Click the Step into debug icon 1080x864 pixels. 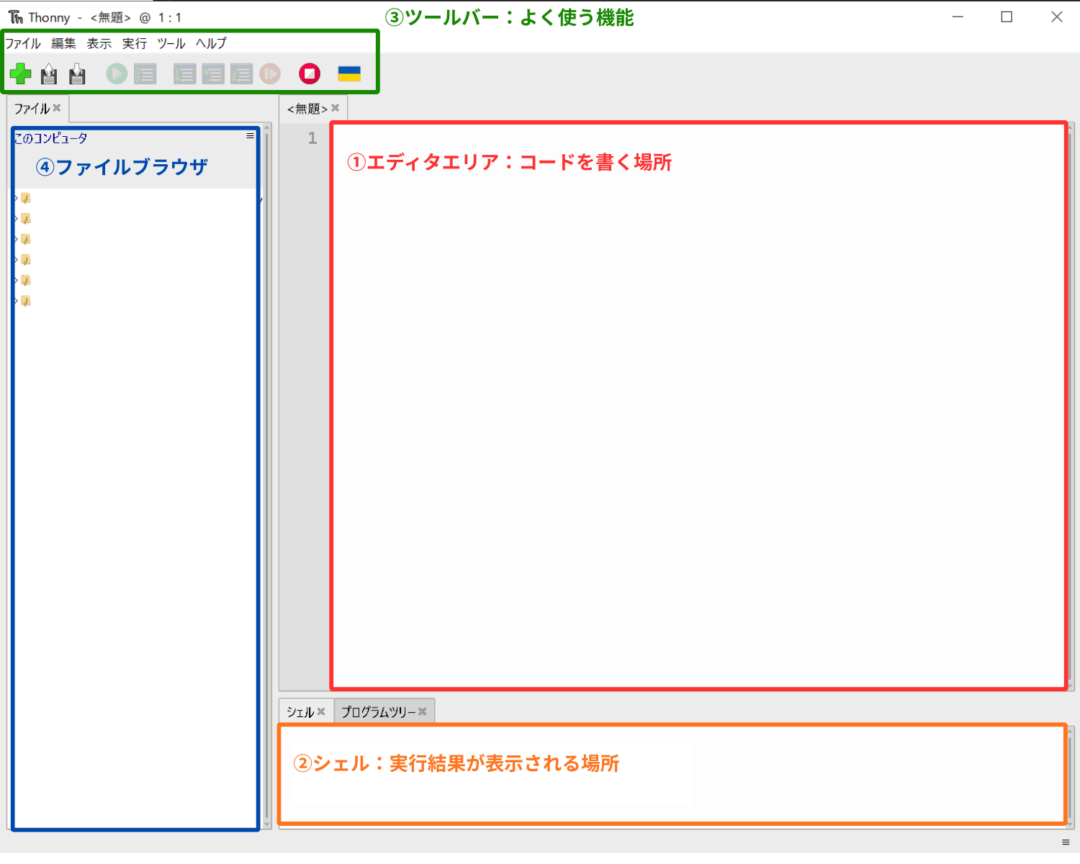pyautogui.click(x=213, y=74)
